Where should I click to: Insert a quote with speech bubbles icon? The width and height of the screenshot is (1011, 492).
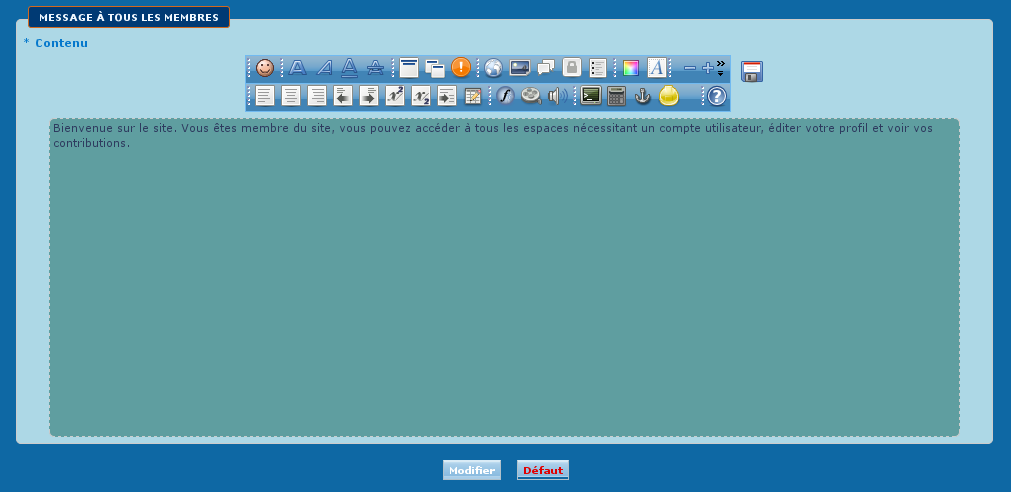point(546,68)
